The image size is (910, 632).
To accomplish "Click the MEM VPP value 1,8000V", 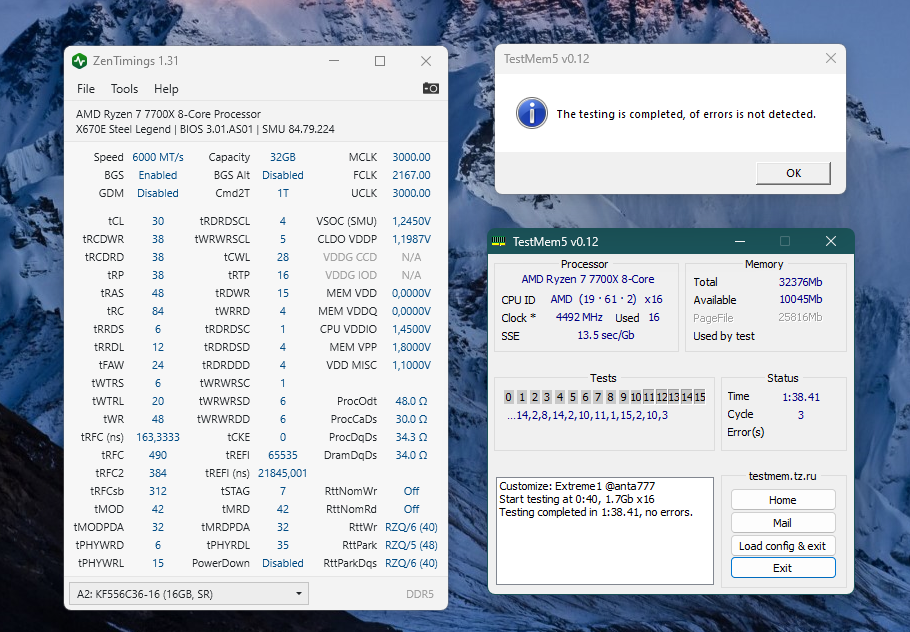I will pyautogui.click(x=411, y=347).
